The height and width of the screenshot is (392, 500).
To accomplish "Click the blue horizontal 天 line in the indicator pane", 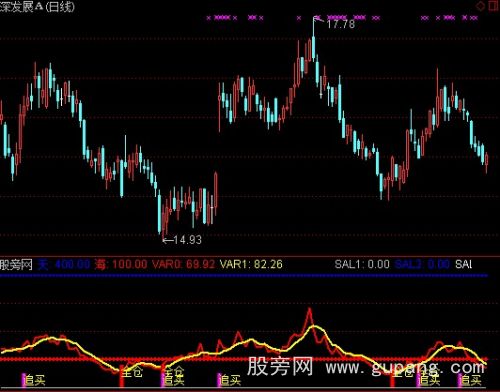I will [x=244, y=276].
